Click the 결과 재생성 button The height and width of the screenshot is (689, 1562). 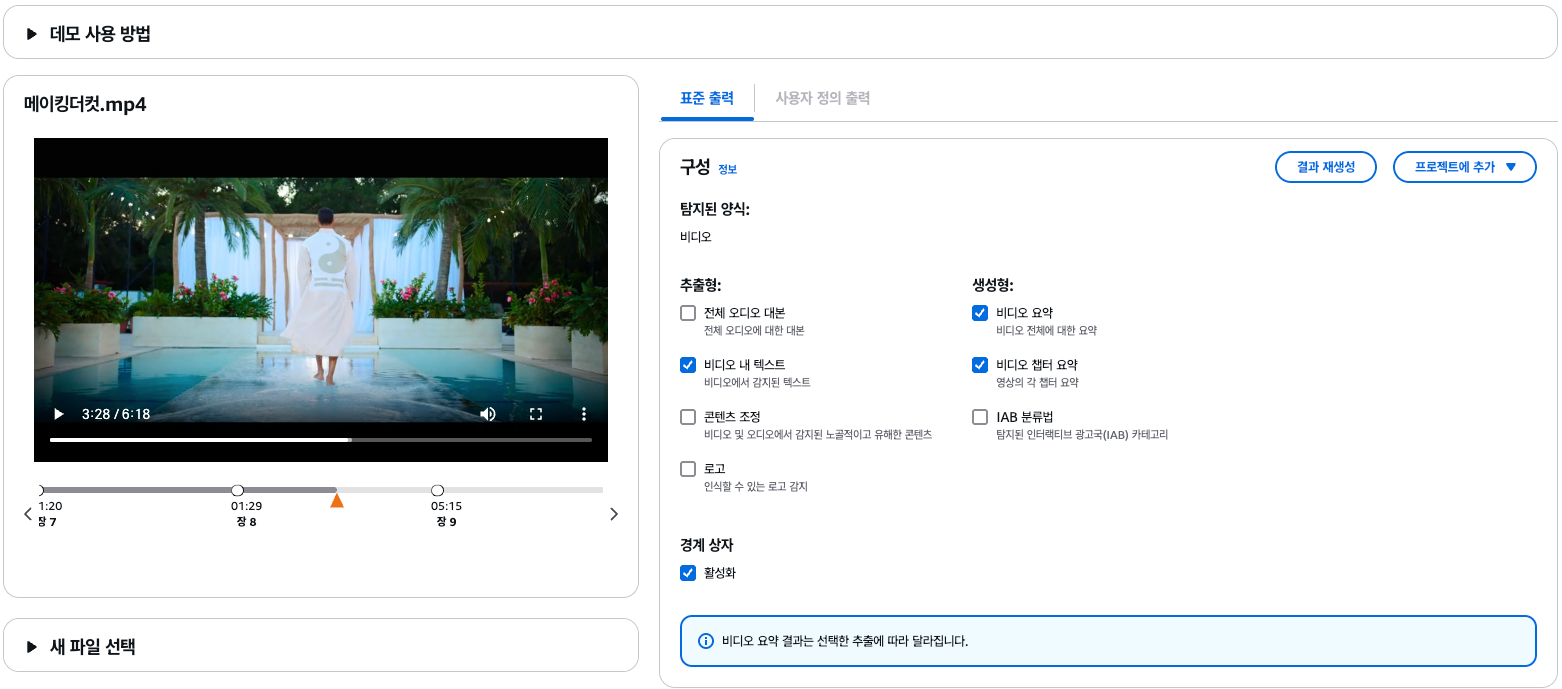(1326, 167)
